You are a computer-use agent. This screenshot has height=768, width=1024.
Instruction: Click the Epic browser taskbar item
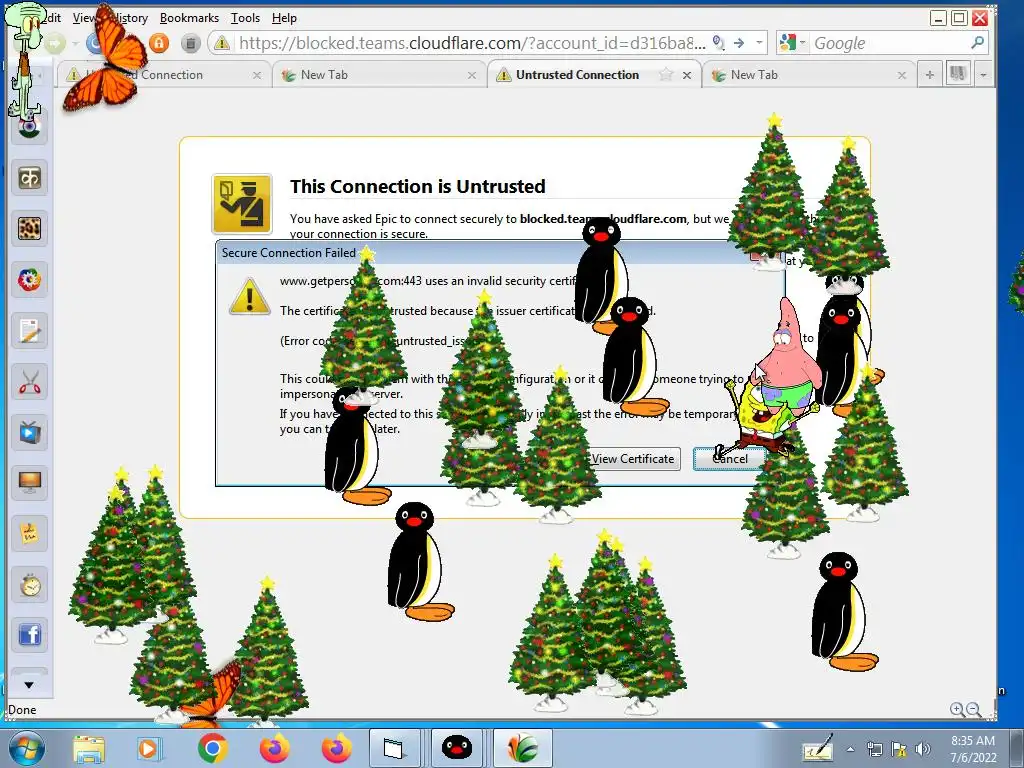coord(522,748)
